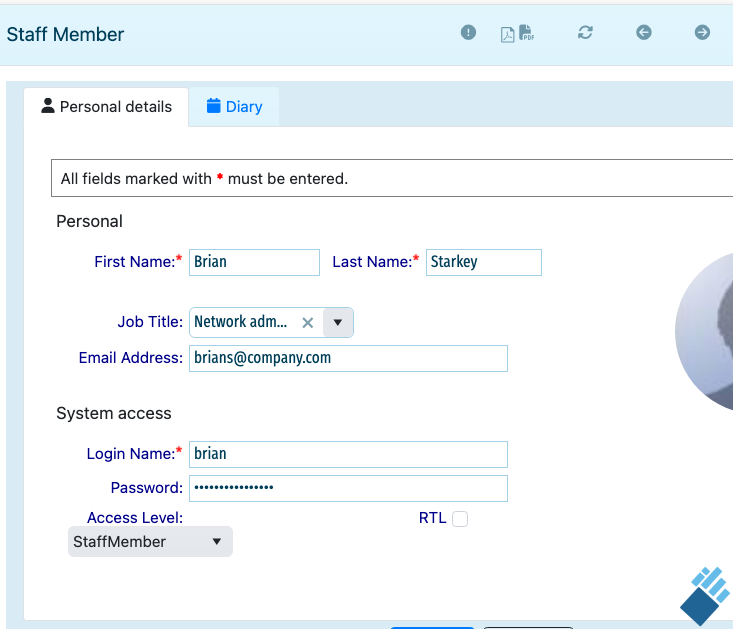Screen dimensions: 733x629
Task: Click into the Password field
Action: point(348,488)
